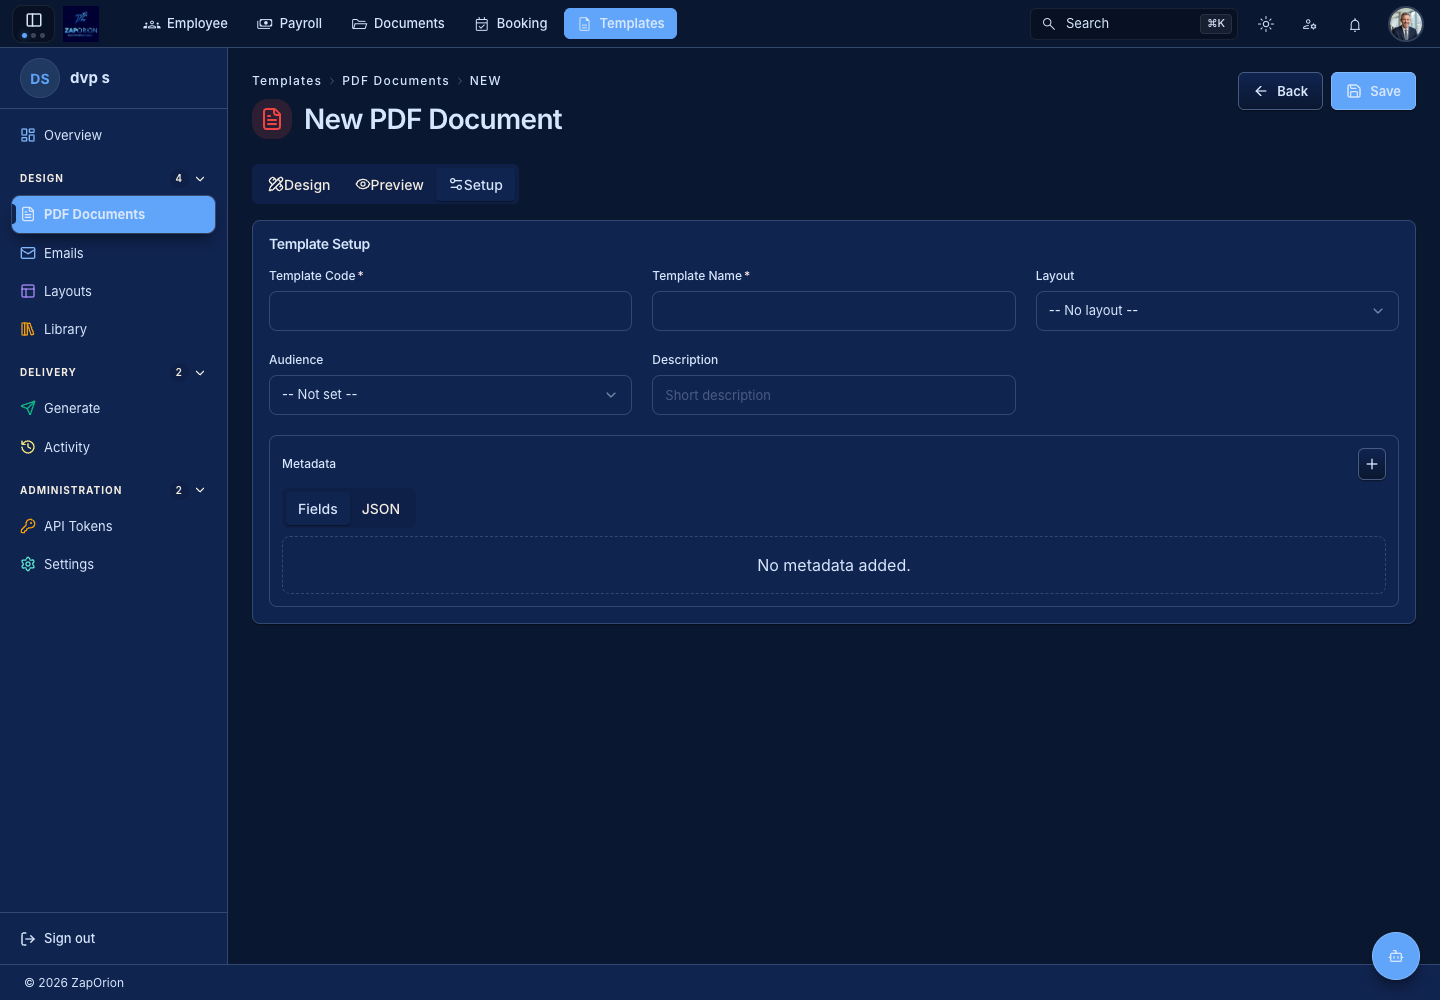Collapse the Design section chevron

pyautogui.click(x=200, y=178)
